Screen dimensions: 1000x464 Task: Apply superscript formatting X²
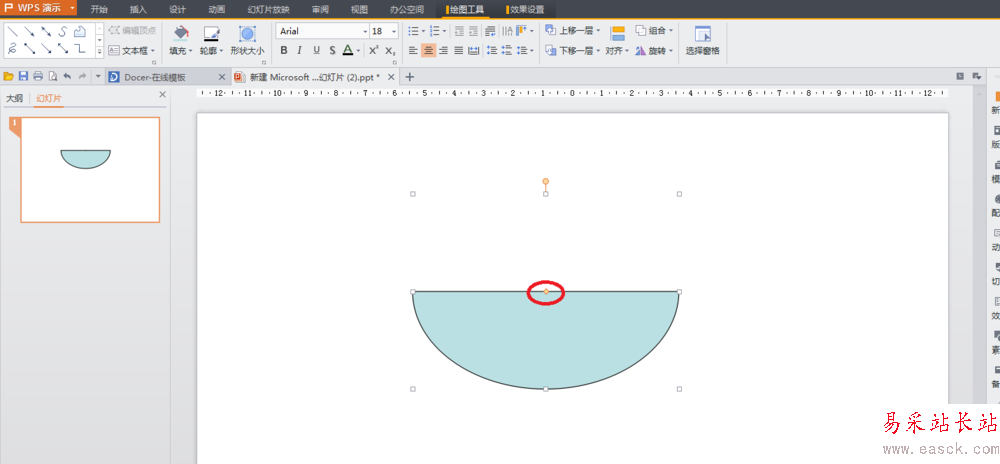(374, 50)
